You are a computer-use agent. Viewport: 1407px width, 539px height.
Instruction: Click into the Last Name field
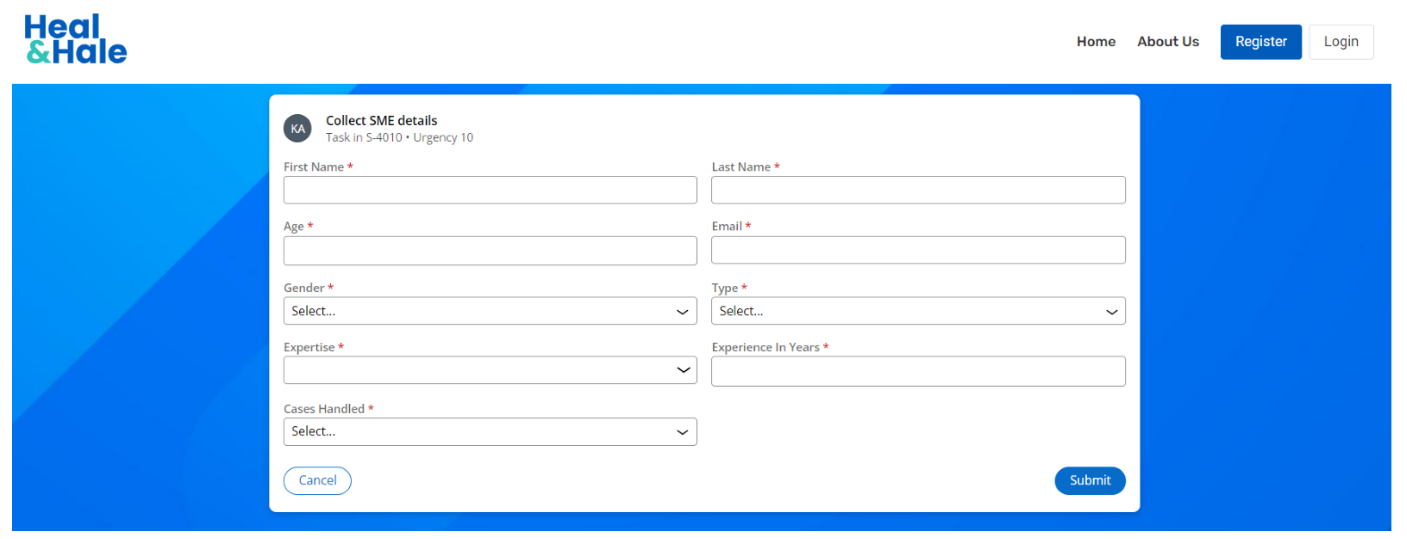click(917, 190)
